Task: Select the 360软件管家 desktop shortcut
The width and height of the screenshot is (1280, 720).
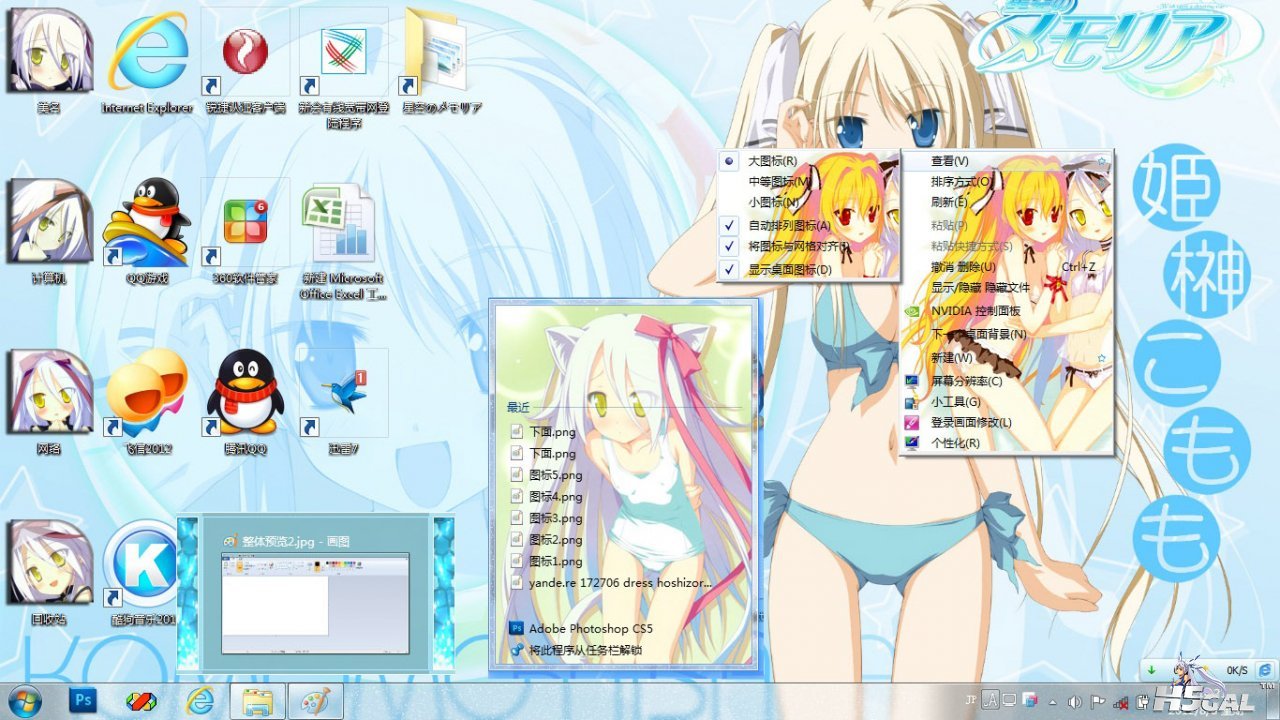Action: tap(245, 232)
